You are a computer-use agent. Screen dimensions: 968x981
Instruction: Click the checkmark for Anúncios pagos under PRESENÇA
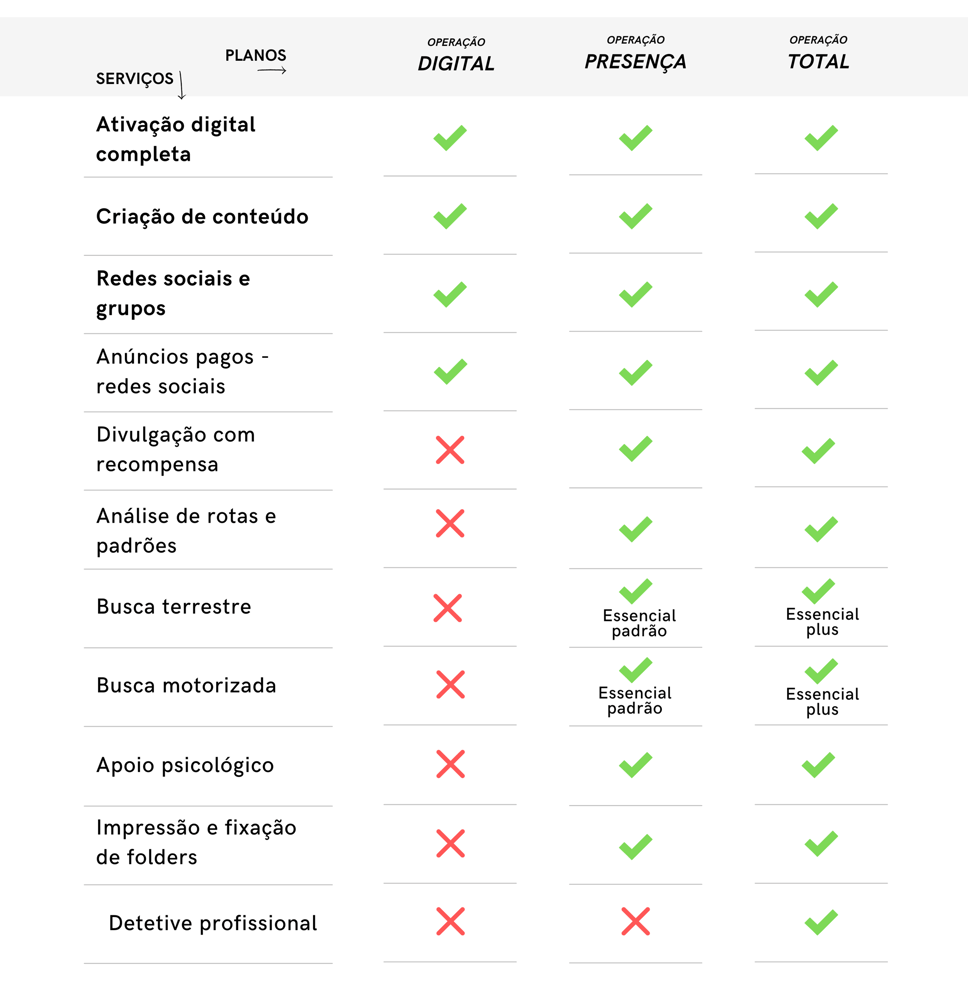(636, 373)
